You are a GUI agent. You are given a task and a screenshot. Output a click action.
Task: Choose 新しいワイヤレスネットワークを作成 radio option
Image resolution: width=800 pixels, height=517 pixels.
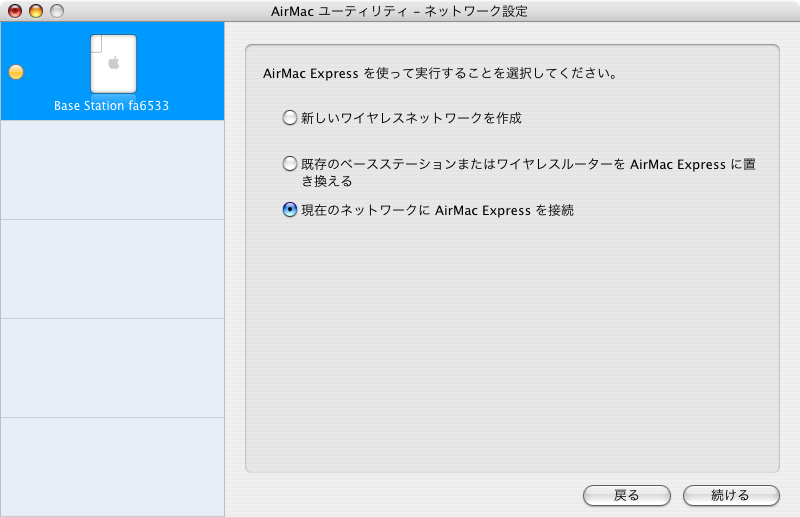pos(290,118)
